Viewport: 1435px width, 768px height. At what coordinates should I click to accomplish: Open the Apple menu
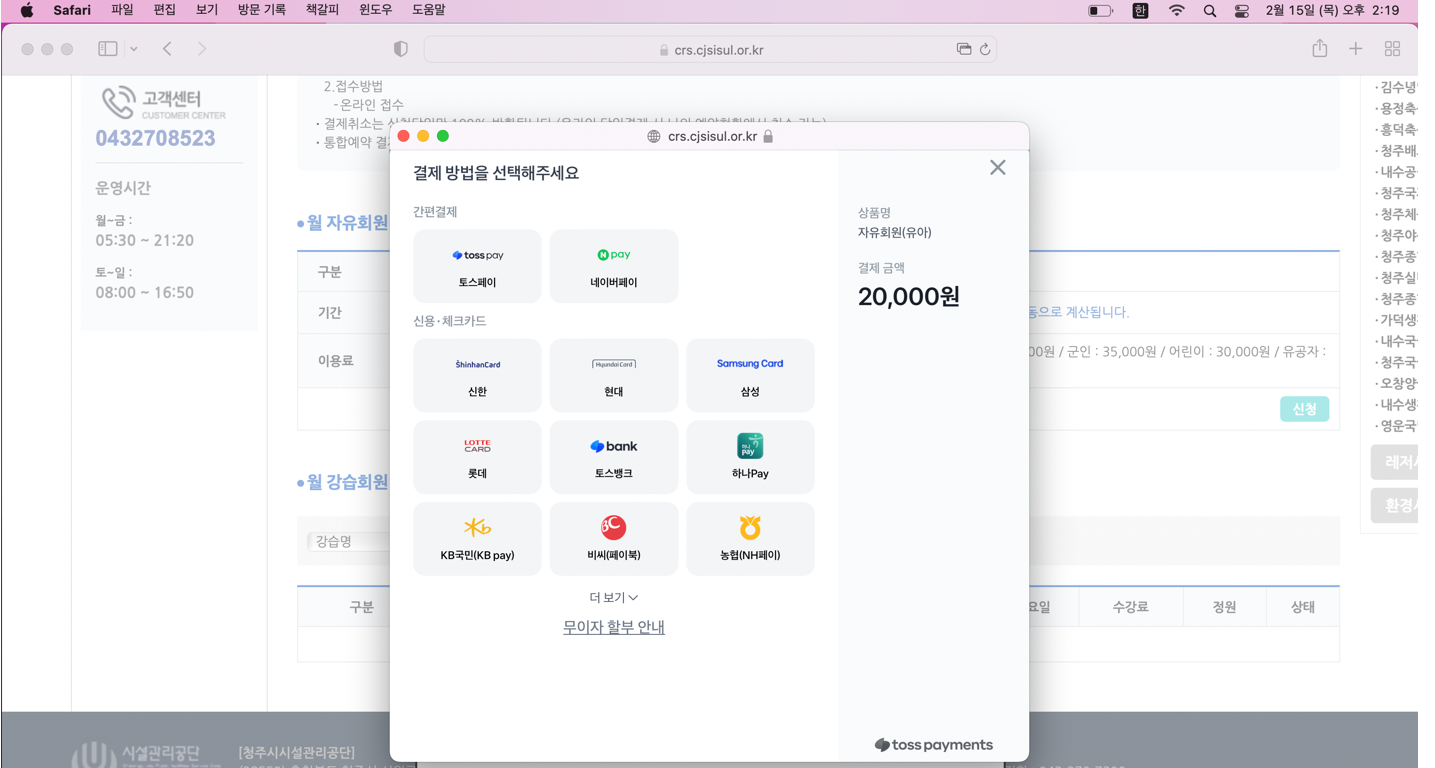point(27,10)
